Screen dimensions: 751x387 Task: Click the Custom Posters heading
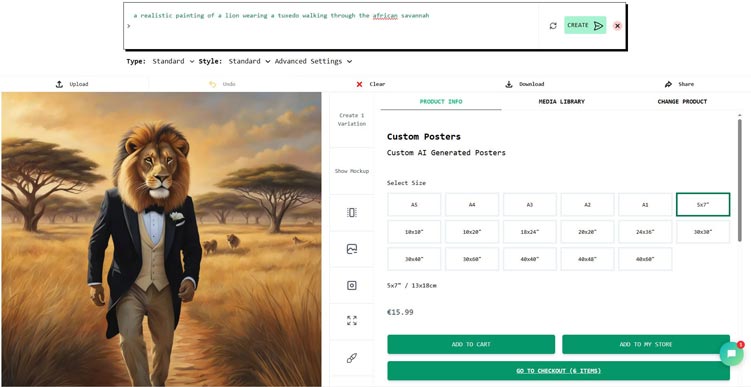pyautogui.click(x=424, y=137)
